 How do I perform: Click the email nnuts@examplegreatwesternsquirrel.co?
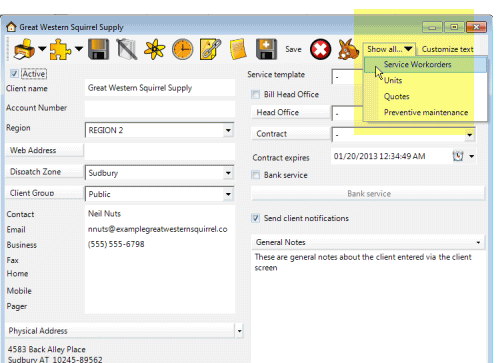pos(158,229)
